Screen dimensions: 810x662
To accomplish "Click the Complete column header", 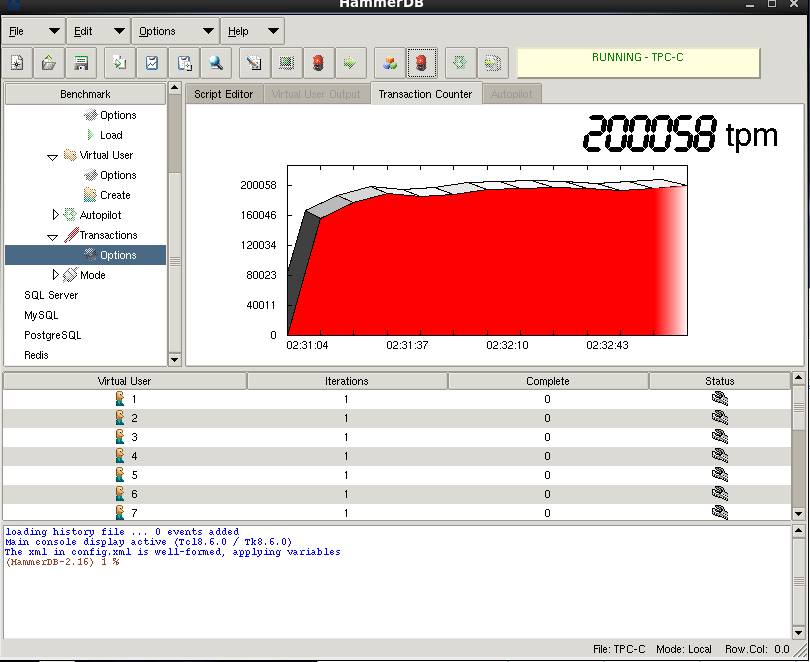I will [548, 381].
